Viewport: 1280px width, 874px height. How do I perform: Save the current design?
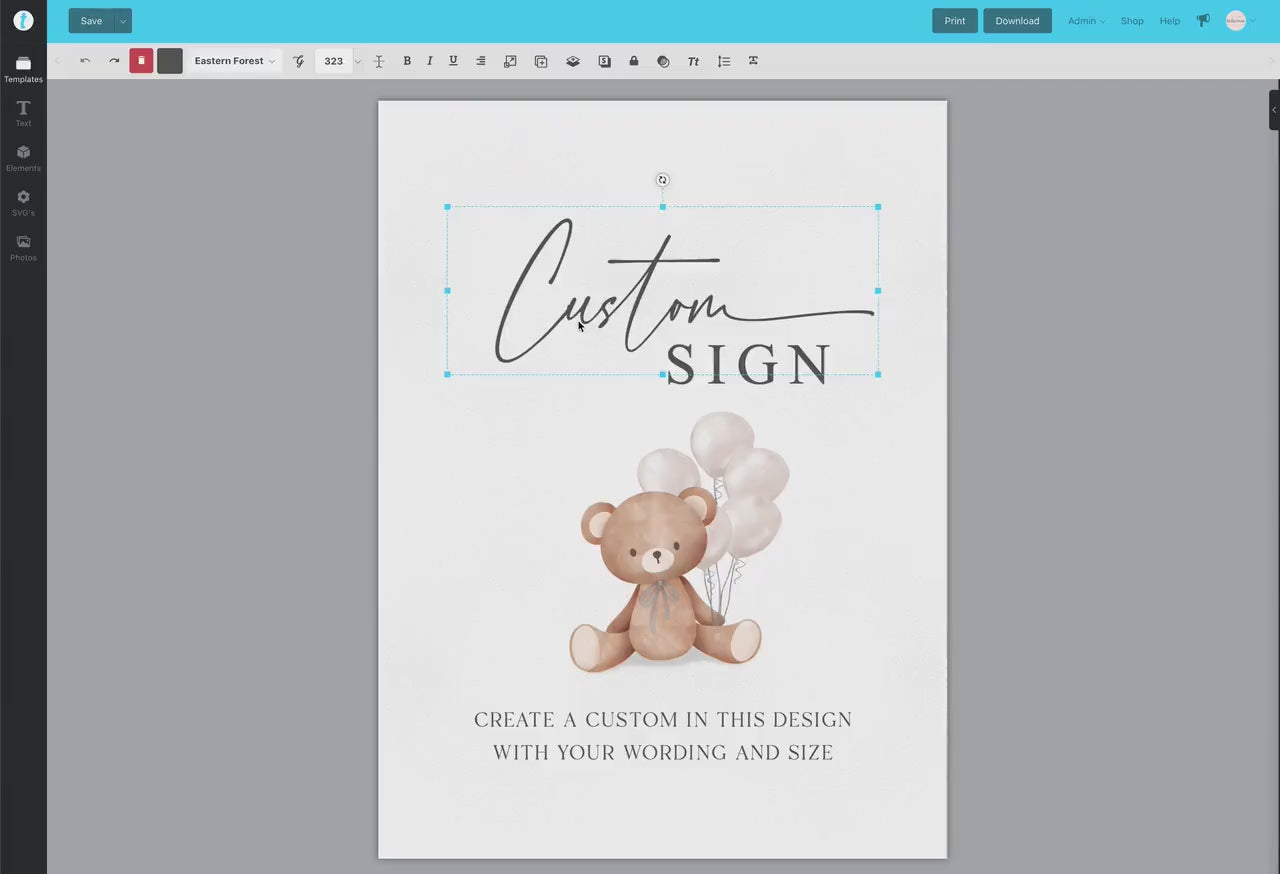(91, 21)
